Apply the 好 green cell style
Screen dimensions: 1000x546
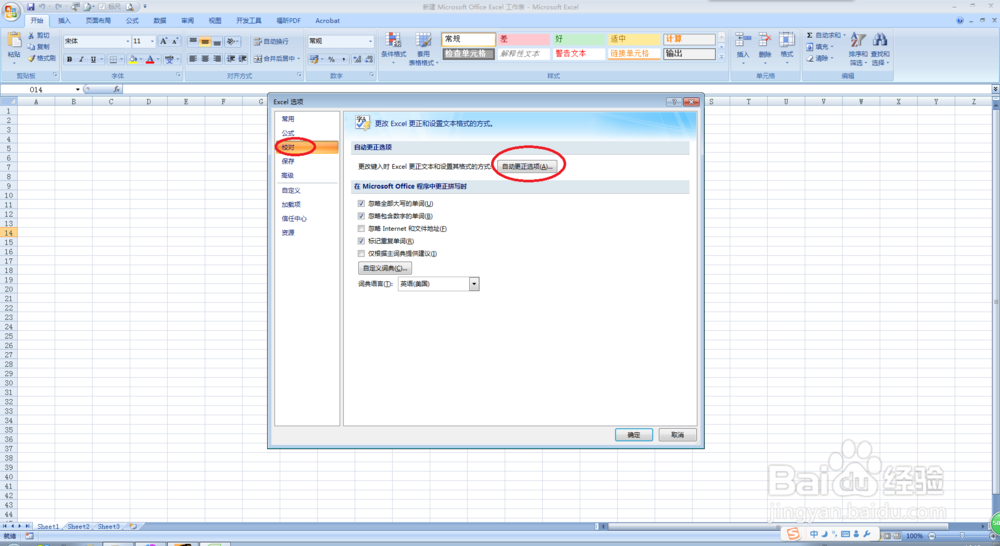click(x=577, y=39)
